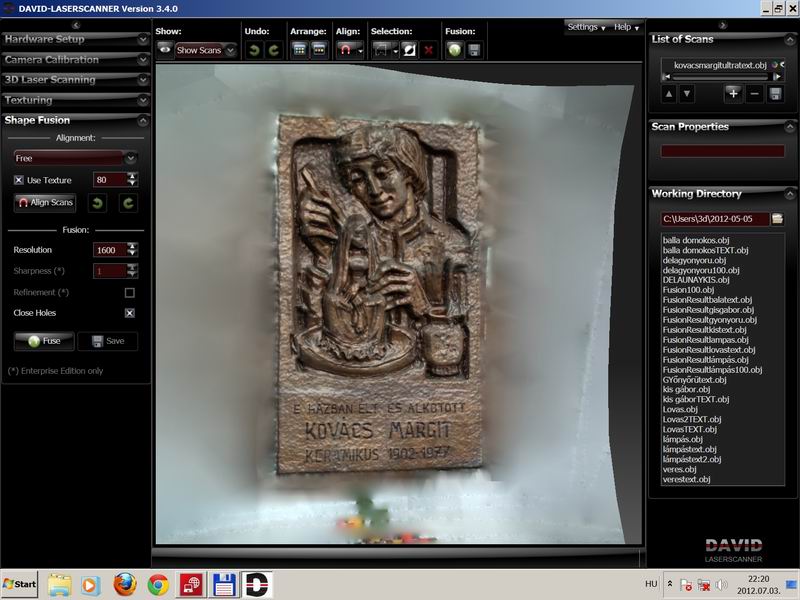Image resolution: width=800 pixels, height=600 pixels.
Task: Uncheck the Close Holes checkbox
Action: 129,313
